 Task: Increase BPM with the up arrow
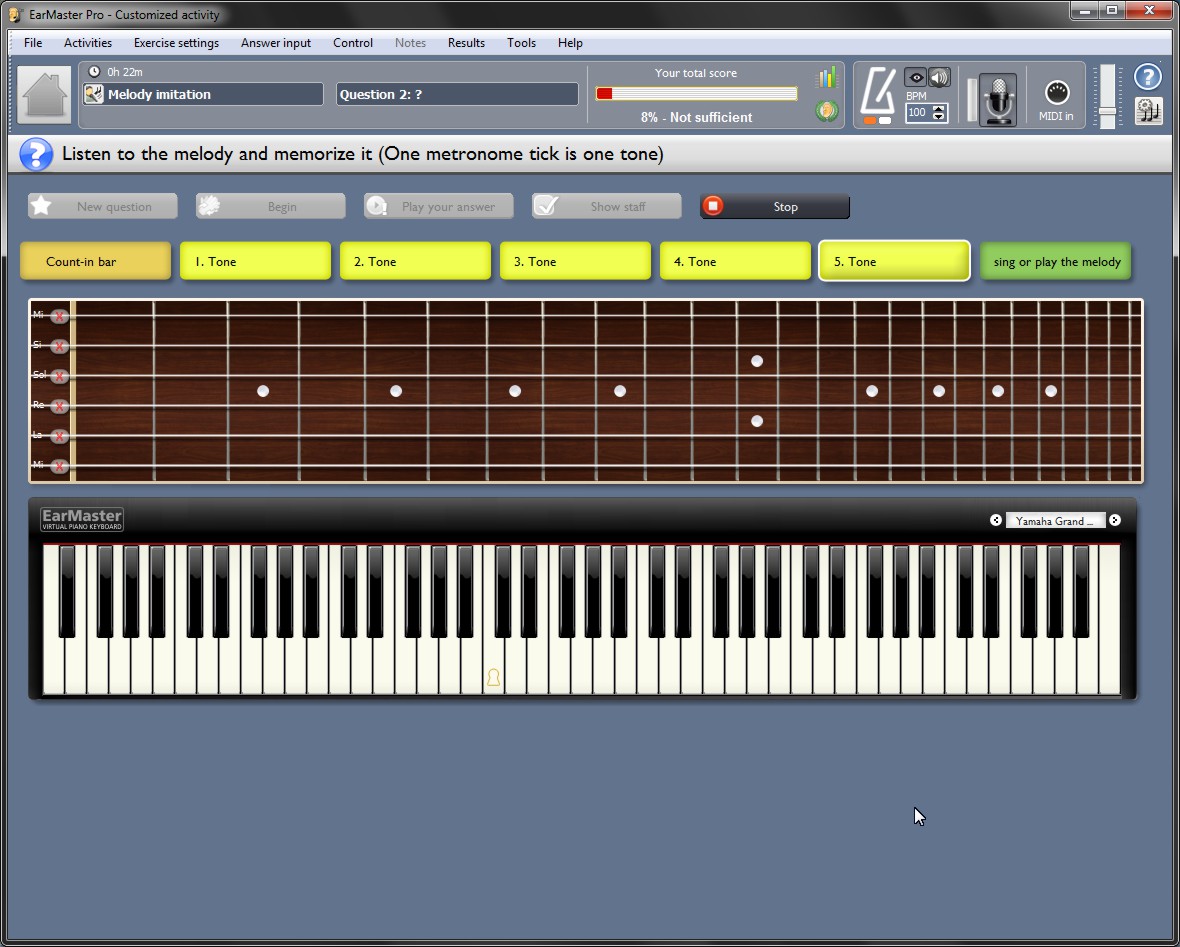pyautogui.click(x=939, y=108)
